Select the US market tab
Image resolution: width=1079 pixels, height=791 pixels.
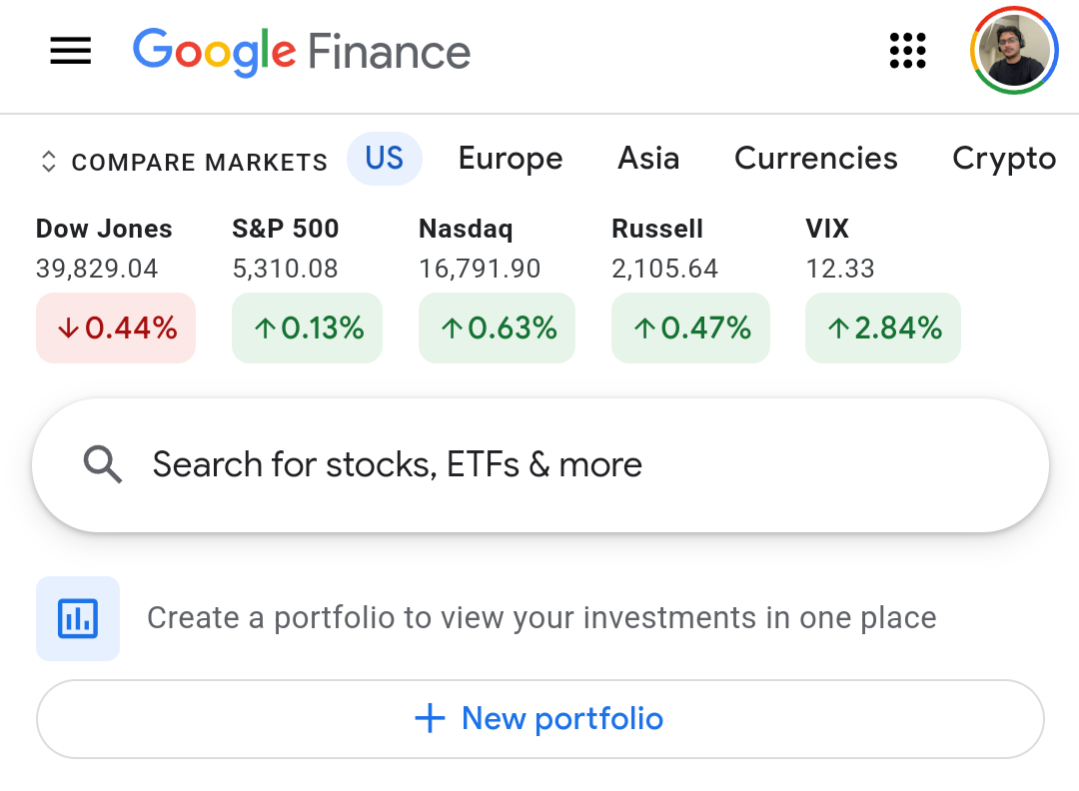[384, 158]
